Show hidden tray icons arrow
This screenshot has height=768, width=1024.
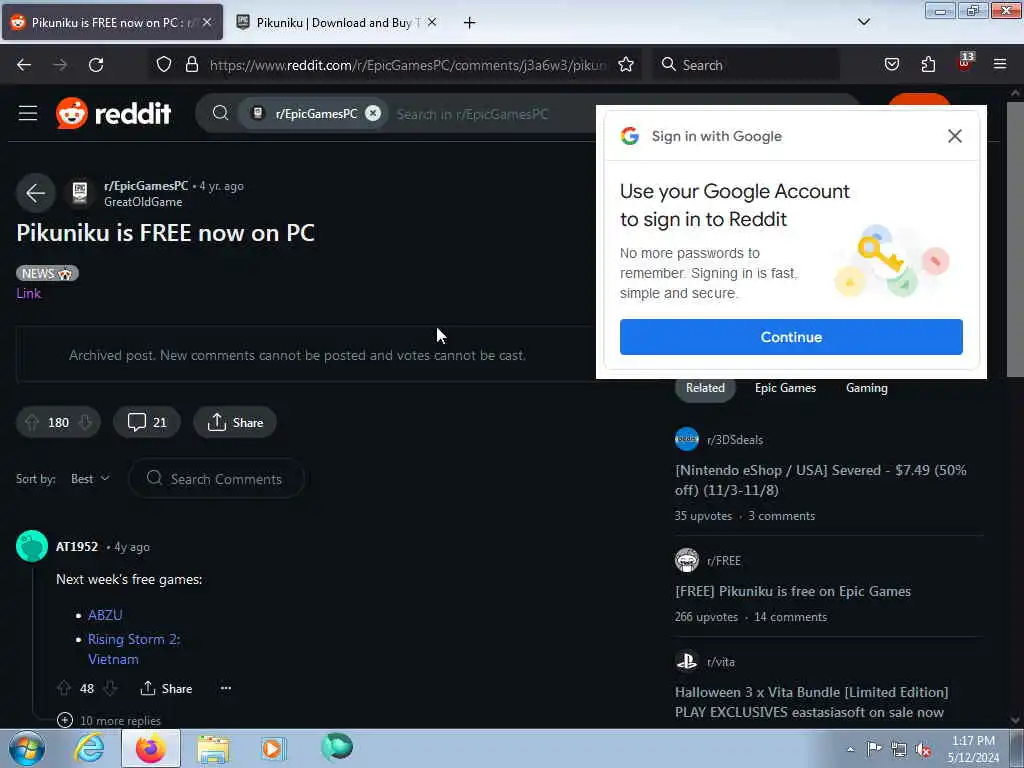850,749
